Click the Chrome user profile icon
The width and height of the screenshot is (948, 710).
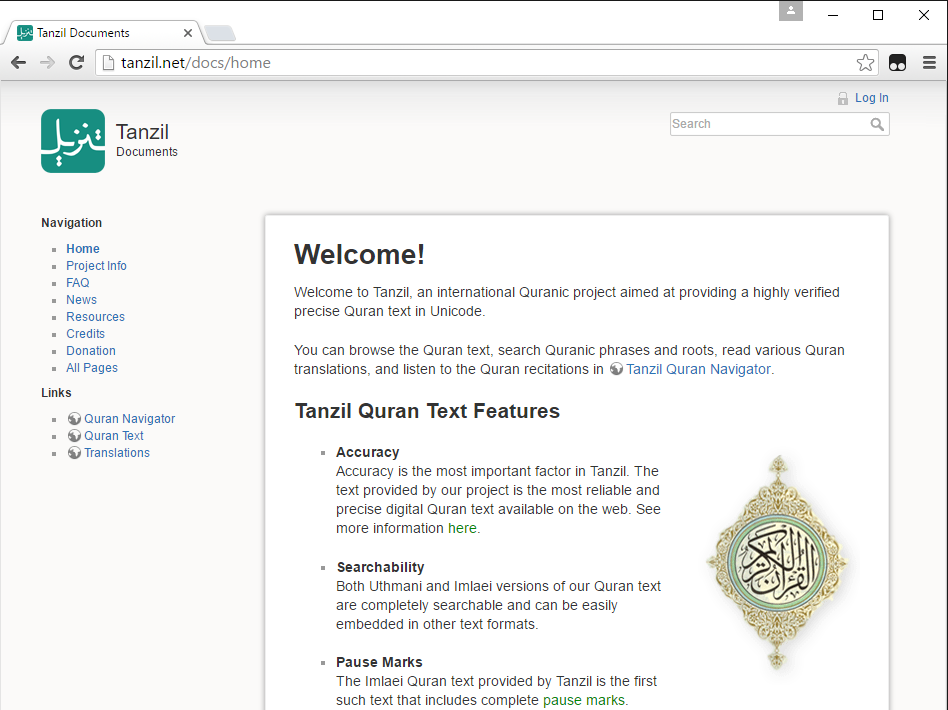[790, 11]
